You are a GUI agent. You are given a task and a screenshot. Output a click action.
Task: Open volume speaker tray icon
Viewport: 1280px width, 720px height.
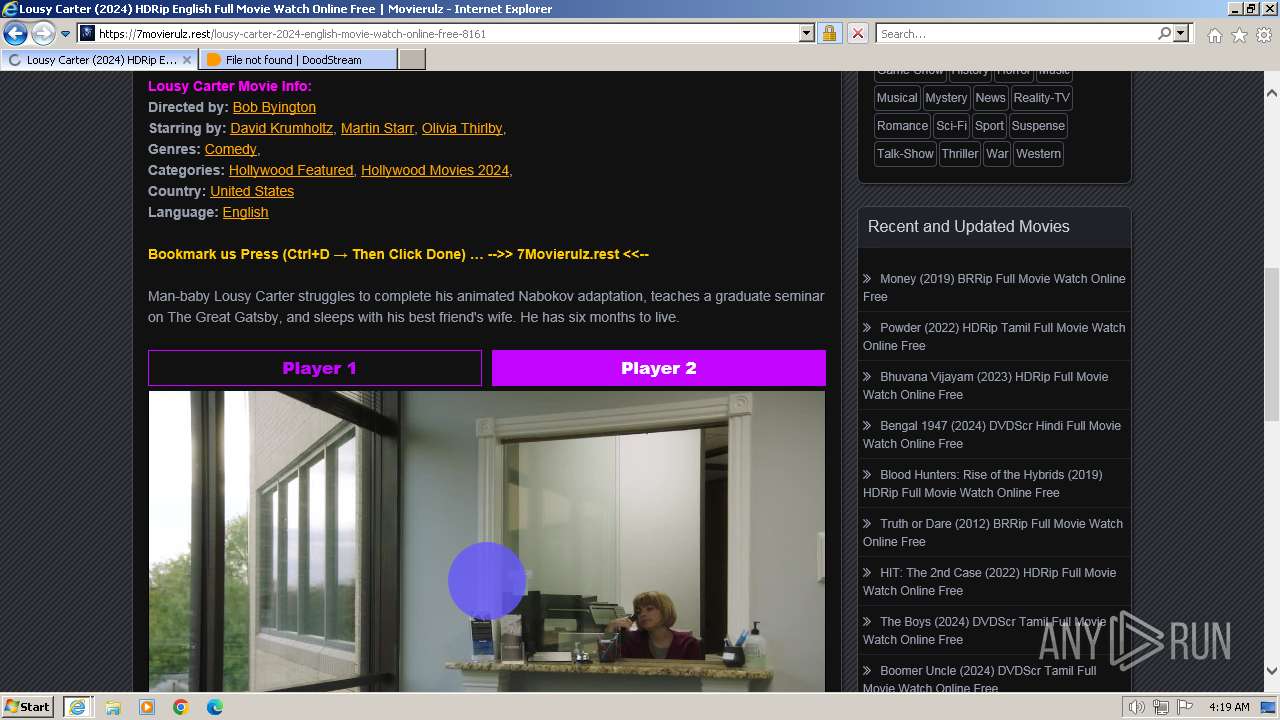(x=1137, y=707)
